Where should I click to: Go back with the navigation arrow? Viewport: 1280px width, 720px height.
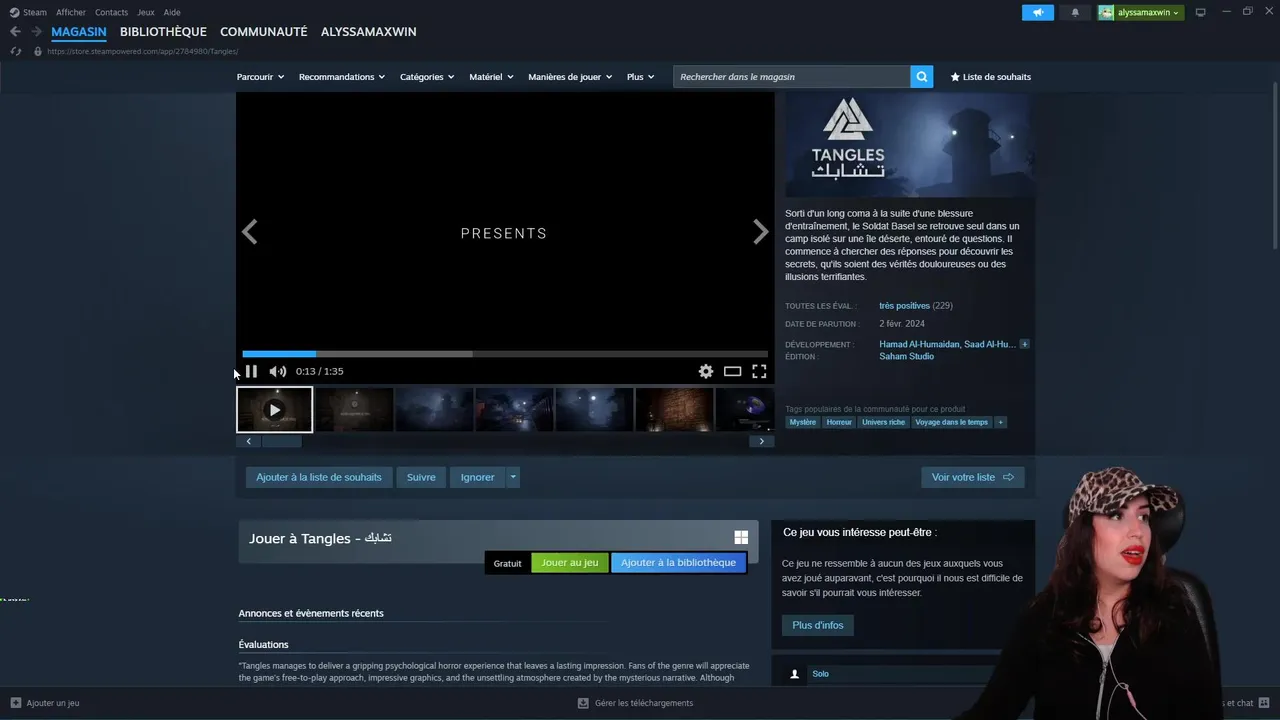(15, 32)
